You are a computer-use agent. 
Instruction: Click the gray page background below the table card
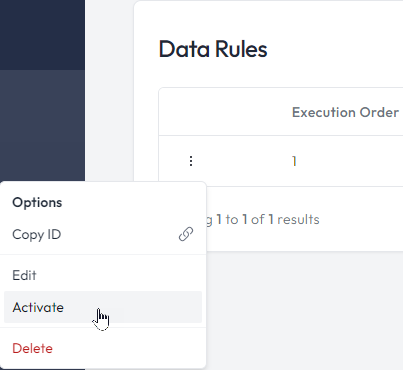tap(305, 310)
